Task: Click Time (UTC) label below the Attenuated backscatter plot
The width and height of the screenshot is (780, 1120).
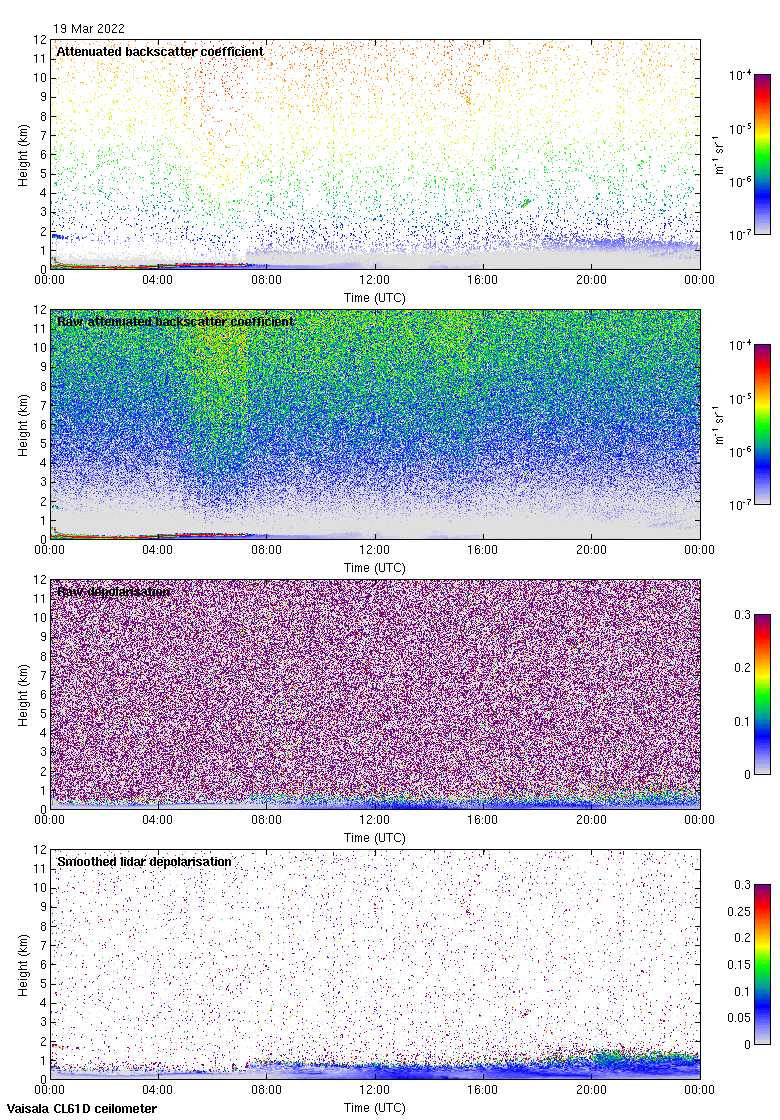Action: [374, 297]
